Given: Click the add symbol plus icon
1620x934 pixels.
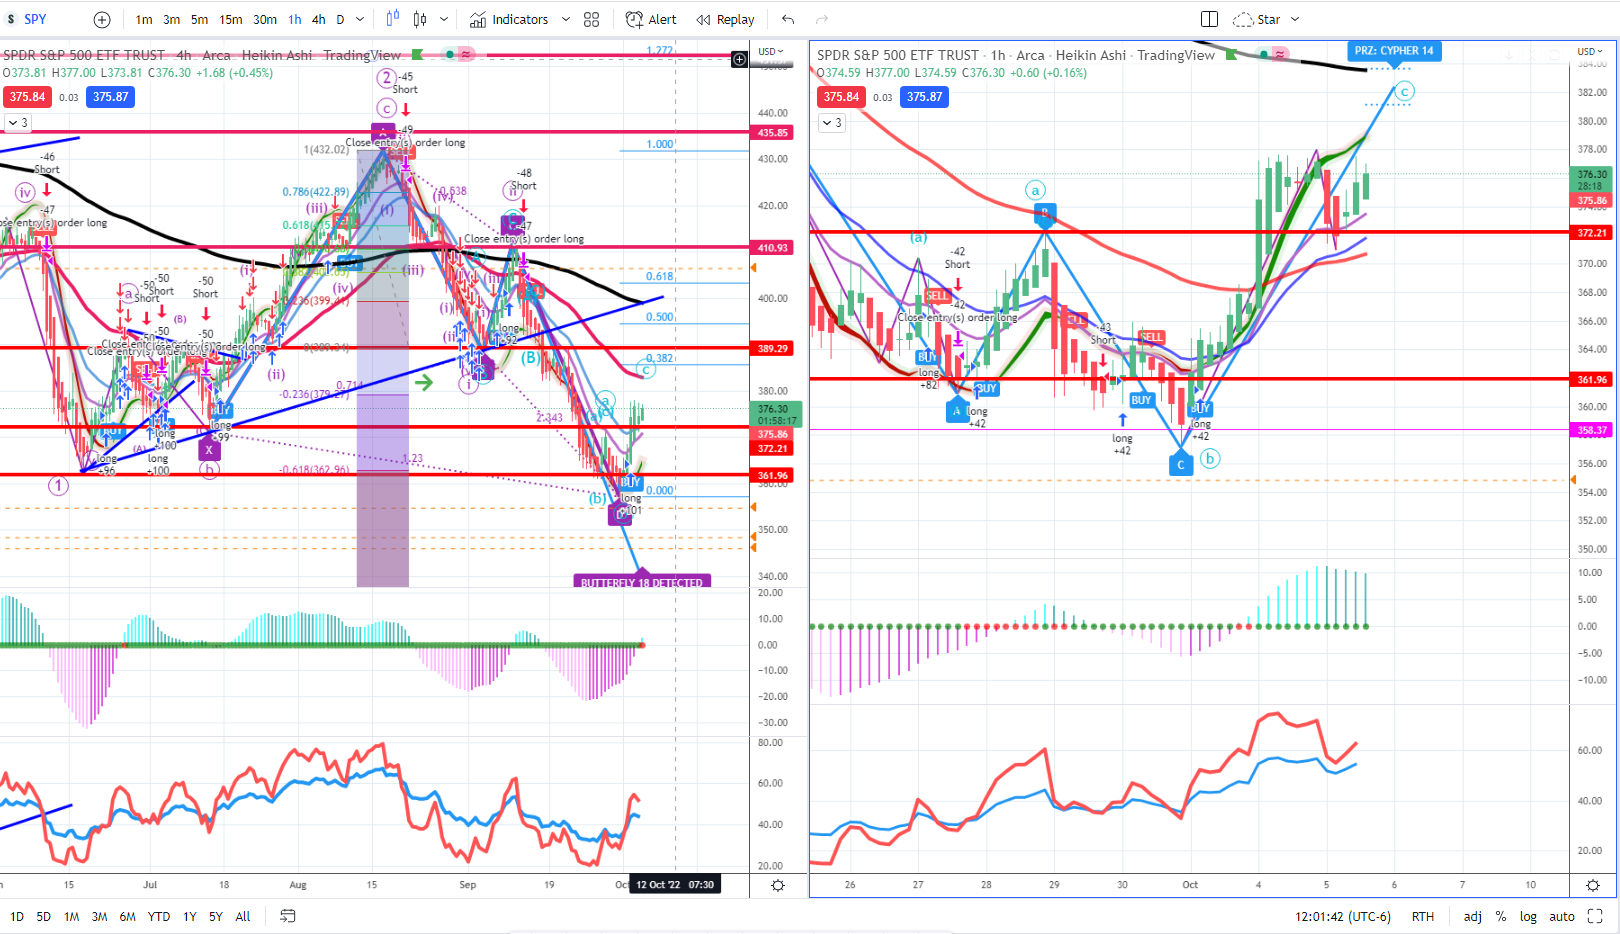Looking at the screenshot, I should tap(102, 19).
